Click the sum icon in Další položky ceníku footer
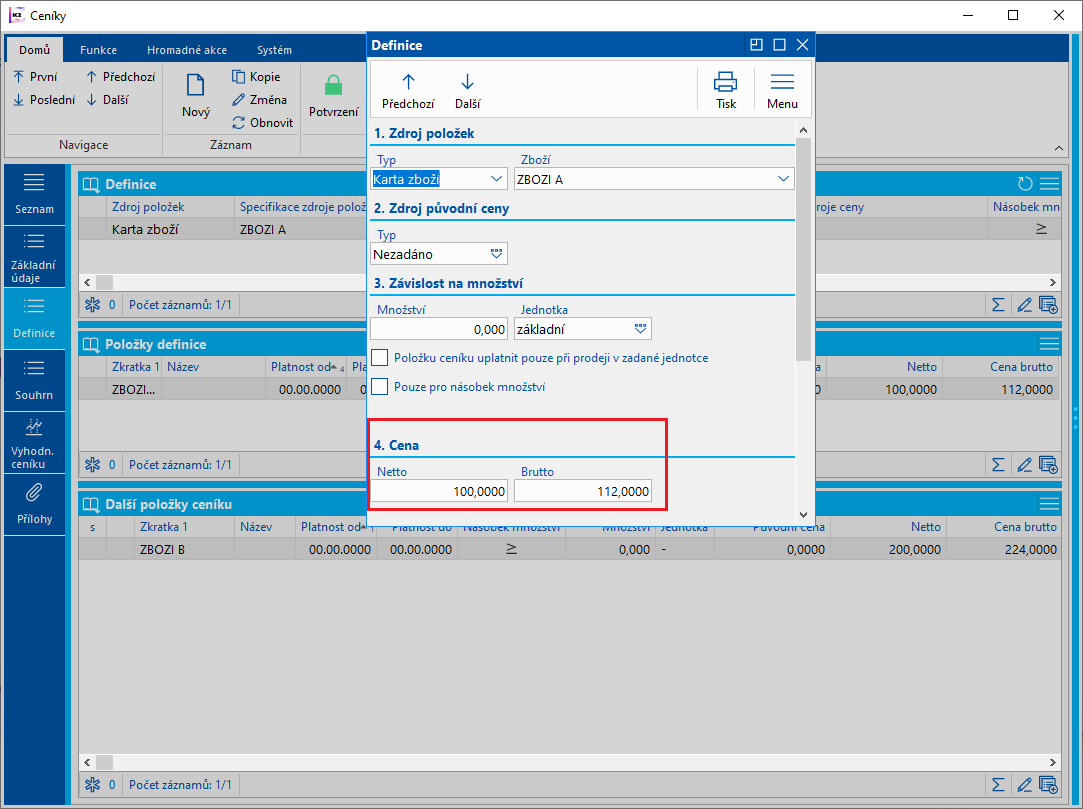Screen dimensions: 1083x809 pos(998,785)
